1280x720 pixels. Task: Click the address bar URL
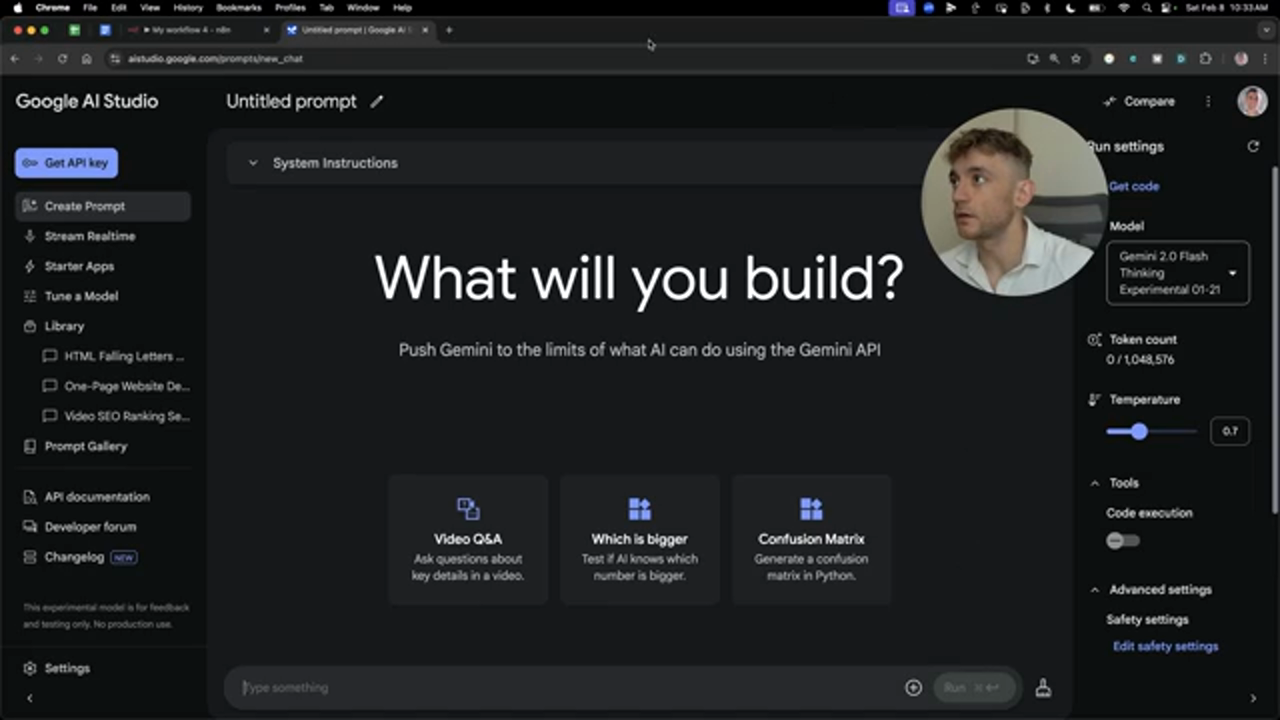215,59
